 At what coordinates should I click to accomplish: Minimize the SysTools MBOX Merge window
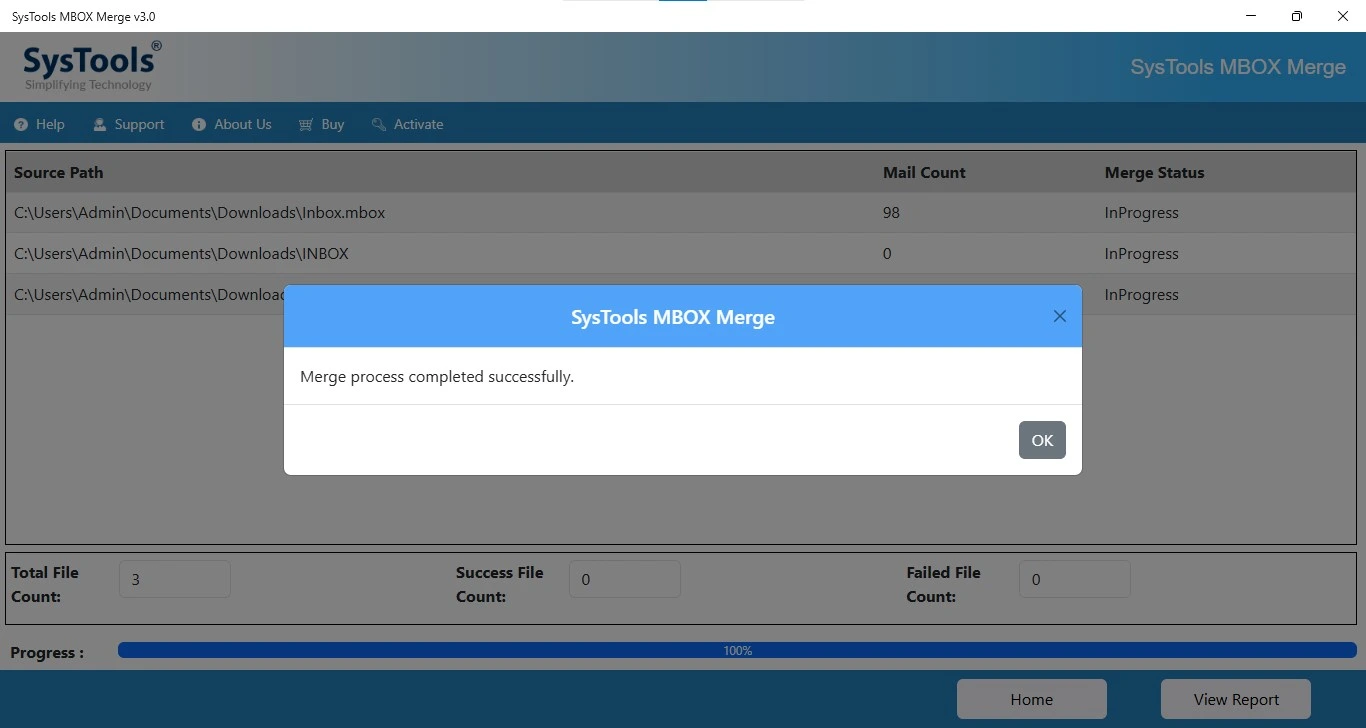[1251, 16]
